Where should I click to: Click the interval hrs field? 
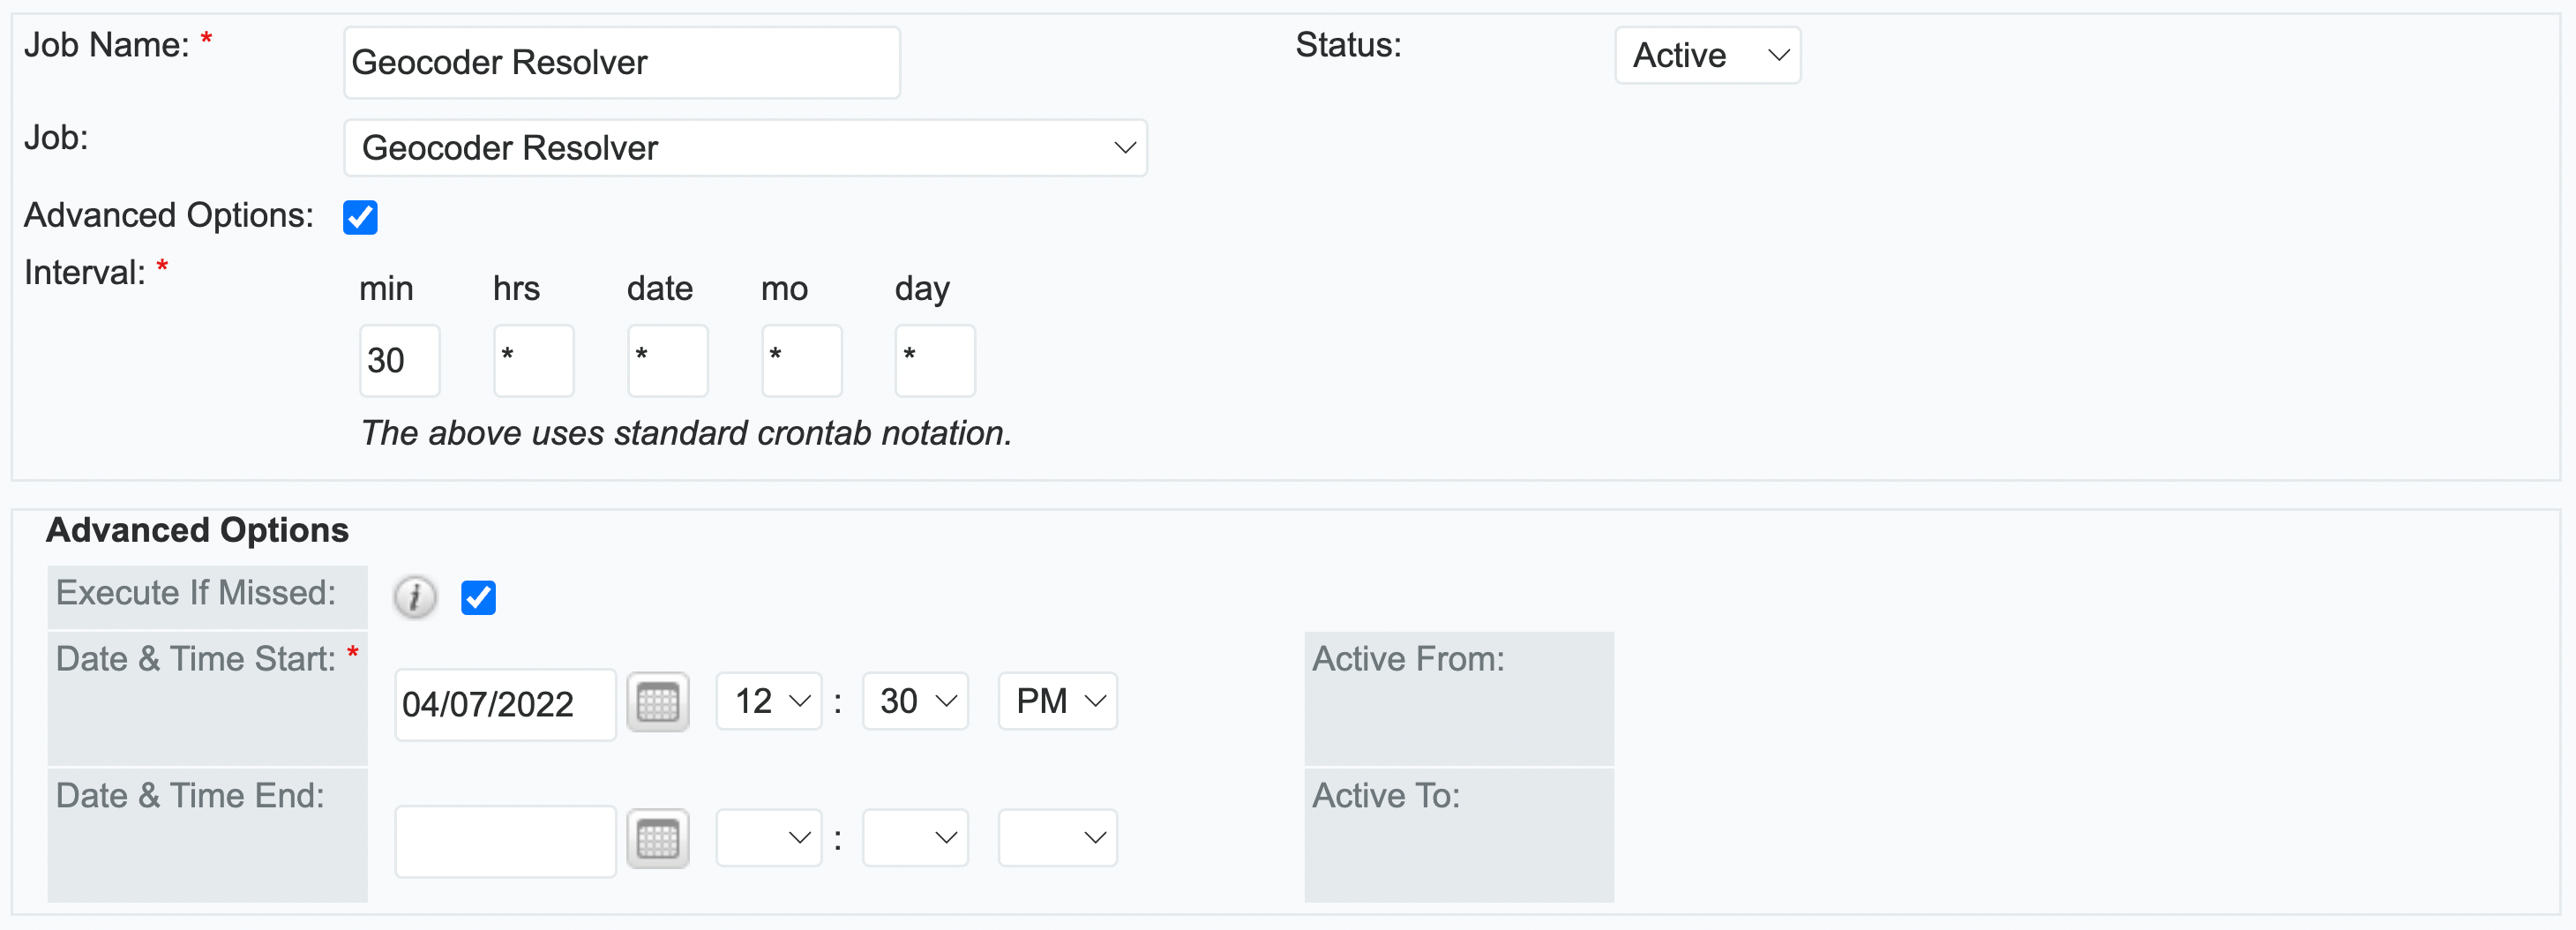(x=533, y=361)
